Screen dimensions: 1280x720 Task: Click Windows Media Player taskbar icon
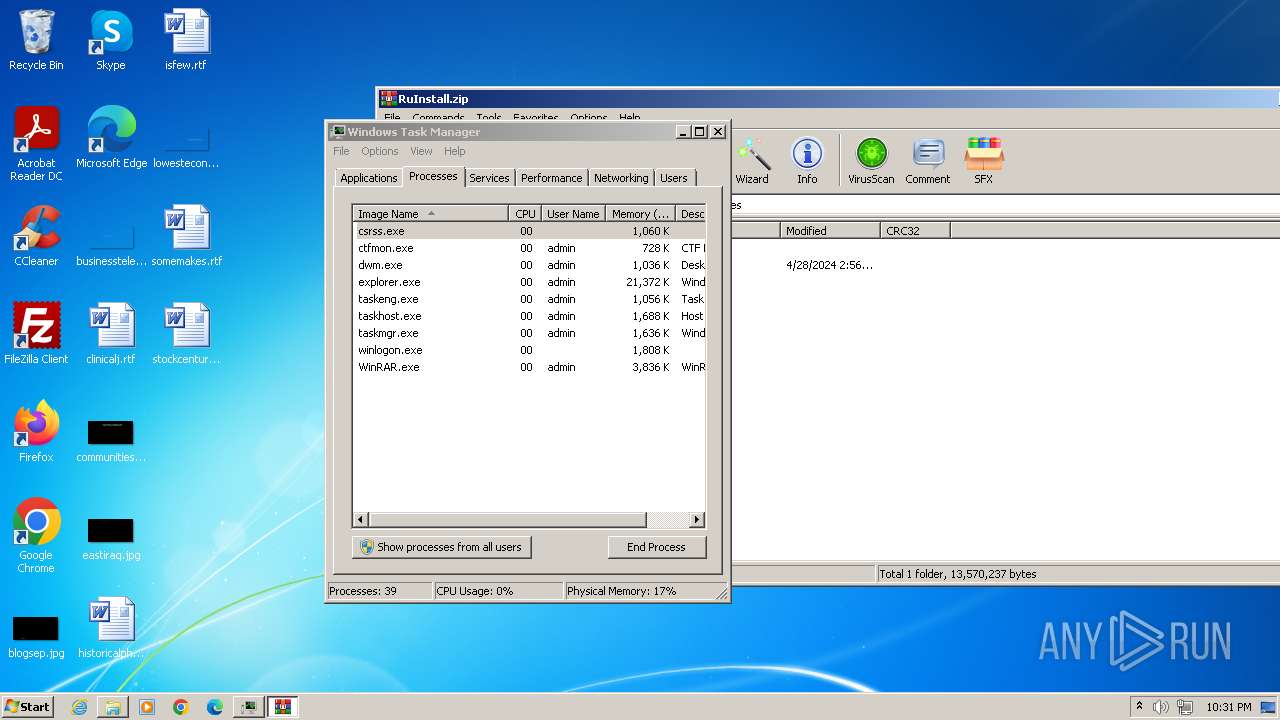pos(147,707)
